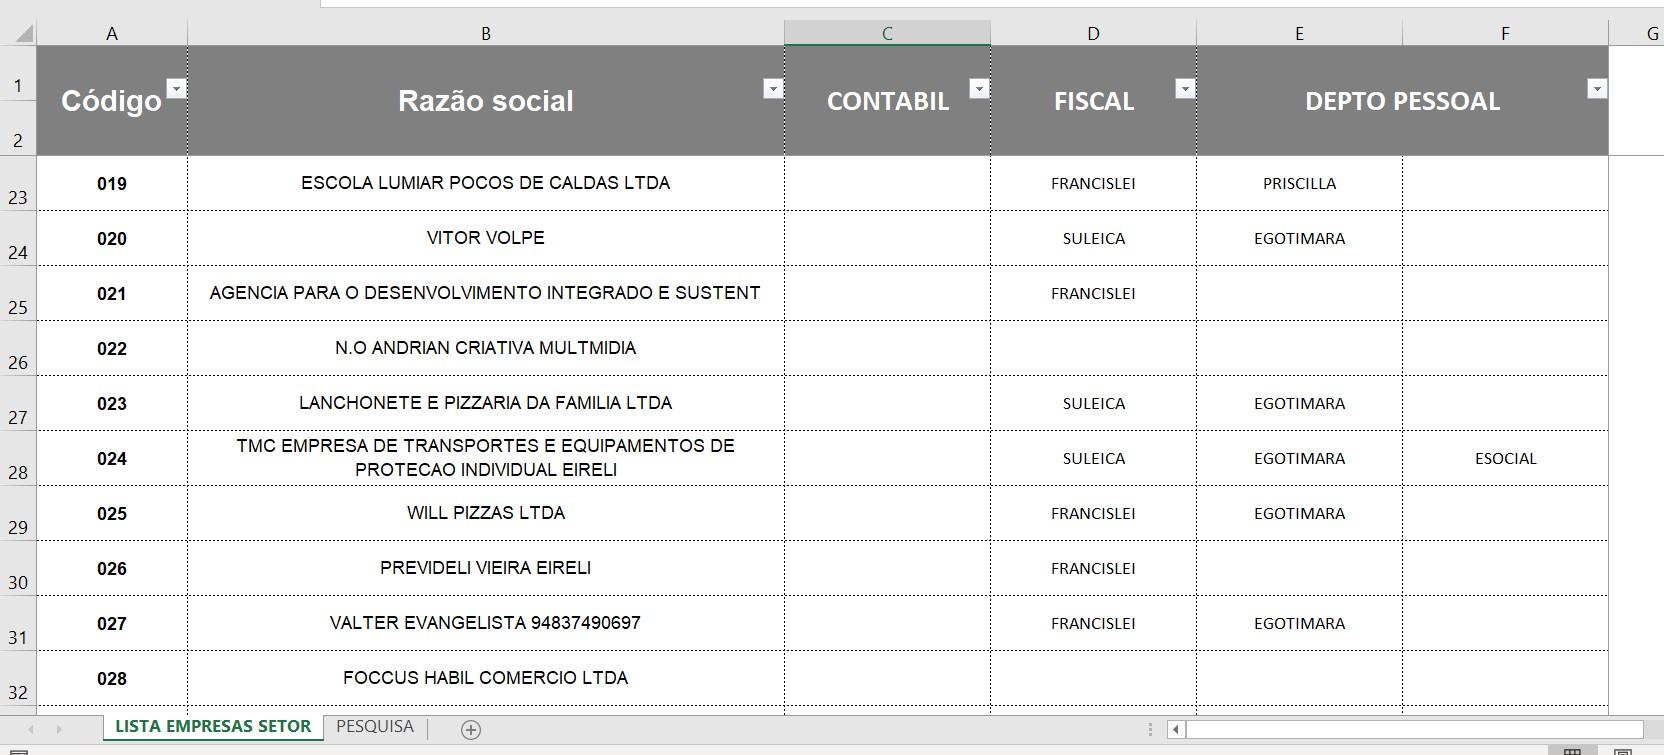
Task: Add a new sheet with plus icon
Action: (471, 730)
